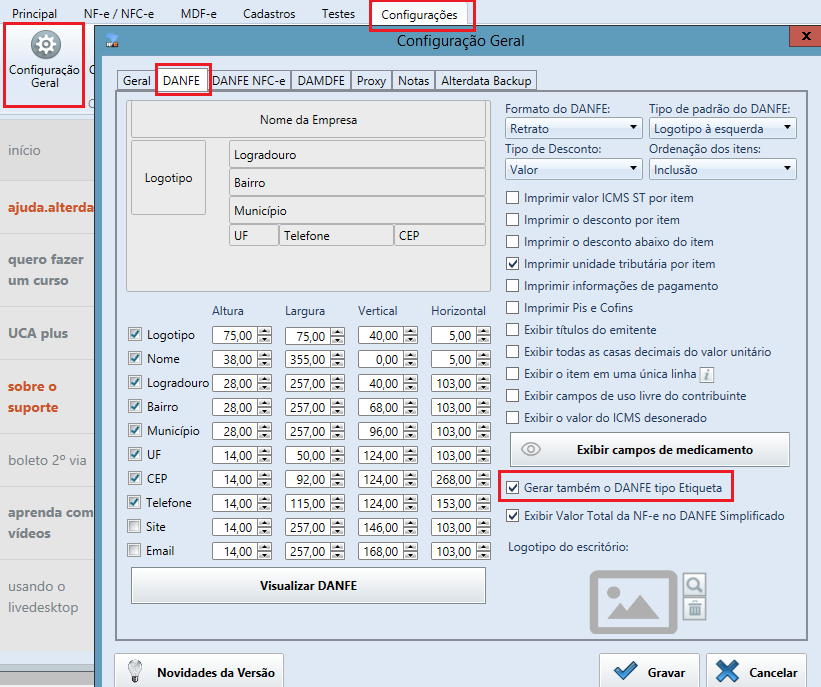The image size is (821, 687).
Task: Enable Imprimir valor ICMS ST por item
Action: 513,197
